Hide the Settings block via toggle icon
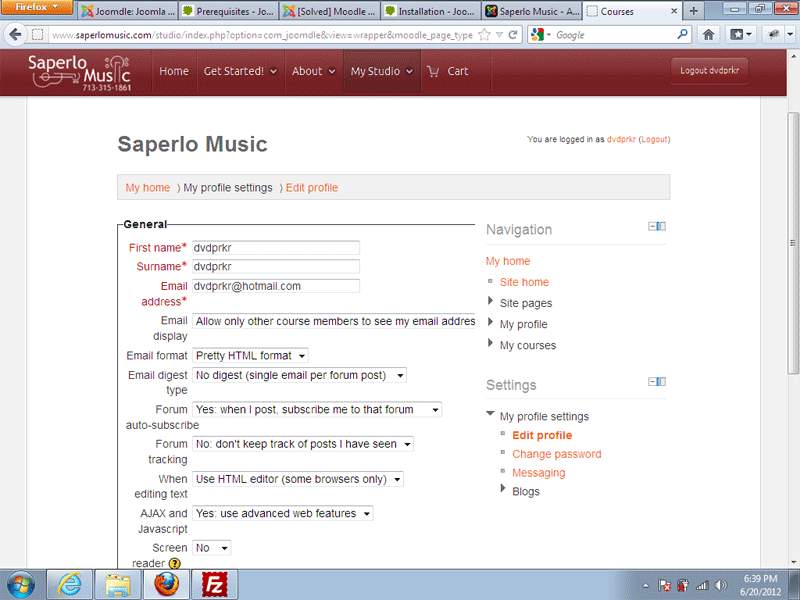Image resolution: width=800 pixels, height=600 pixels. coord(657,381)
